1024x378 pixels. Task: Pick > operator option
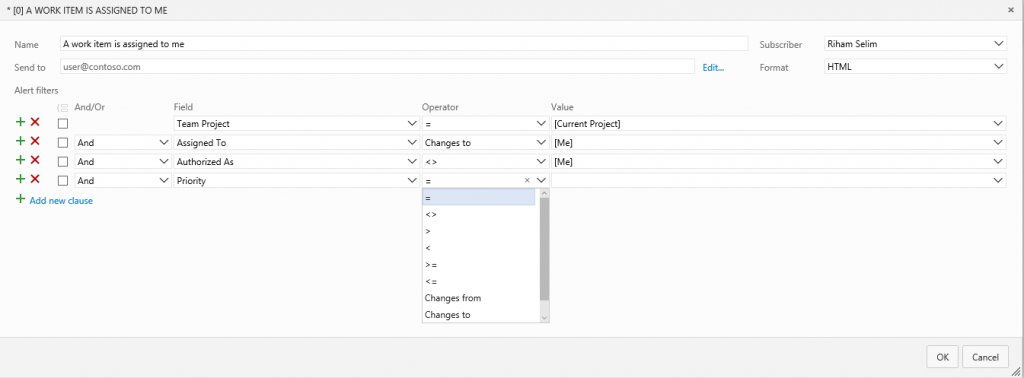(479, 231)
